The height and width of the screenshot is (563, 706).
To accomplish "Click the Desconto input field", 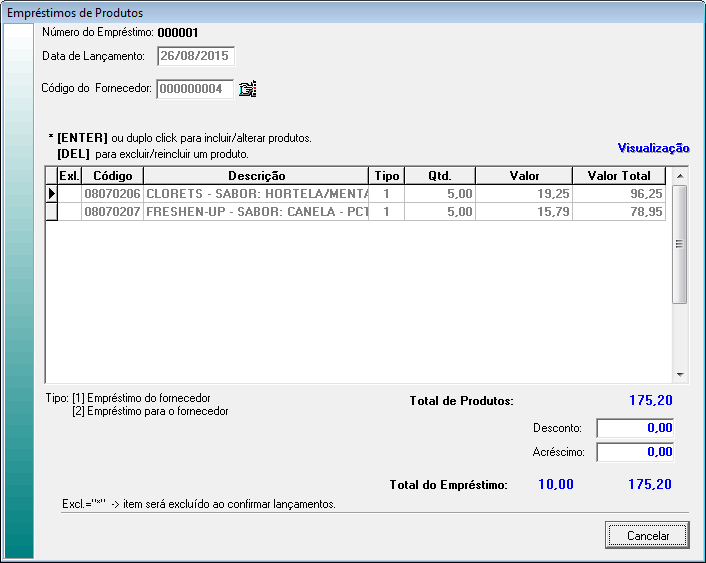I will pos(635,428).
